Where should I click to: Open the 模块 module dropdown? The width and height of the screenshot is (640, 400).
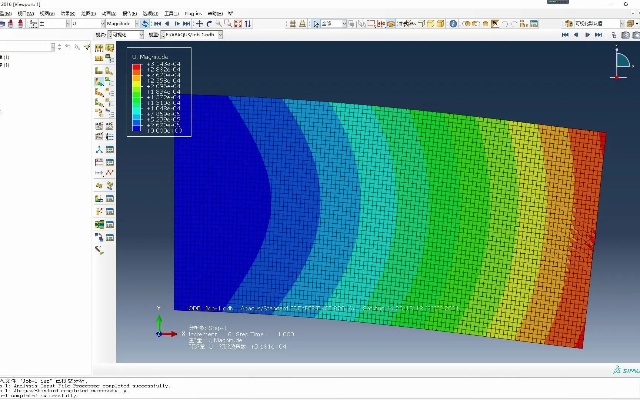click(126, 35)
